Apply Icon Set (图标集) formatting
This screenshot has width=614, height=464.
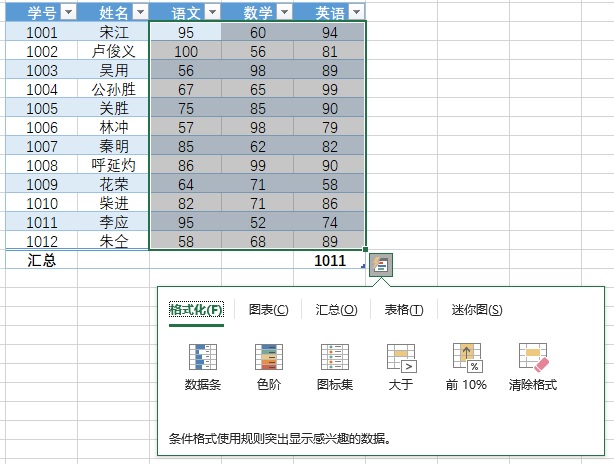click(335, 367)
